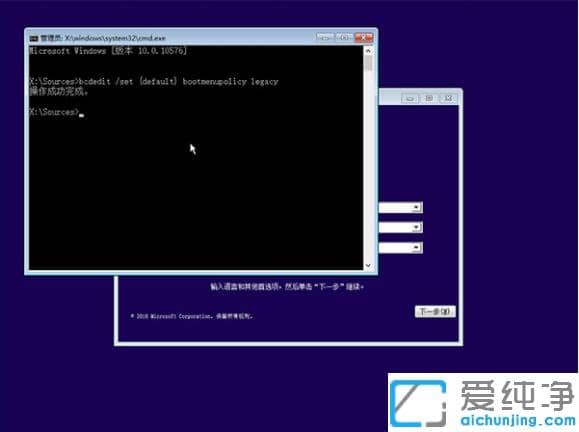Click the Microsoft Windows version line
The height and width of the screenshot is (432, 579).
(108, 51)
